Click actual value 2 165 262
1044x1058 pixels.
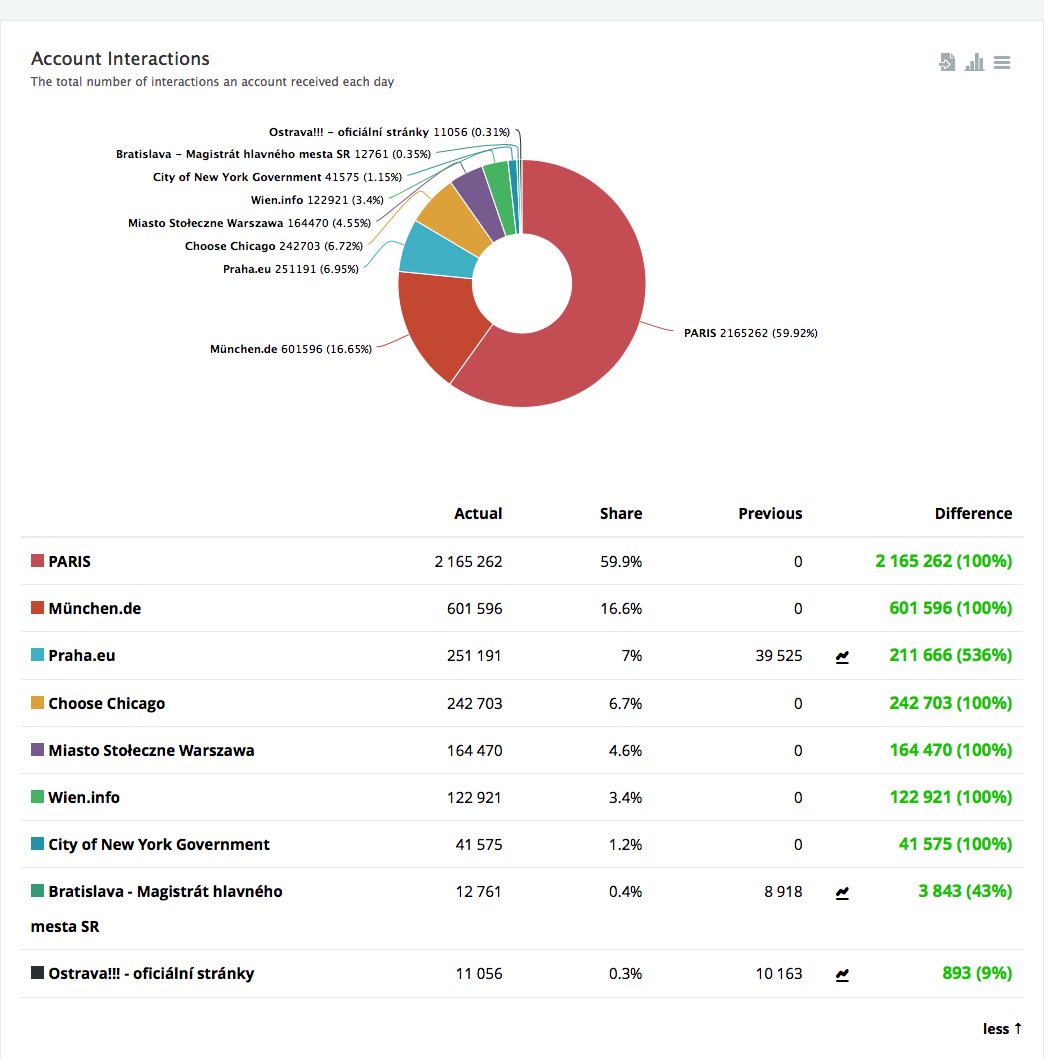pyautogui.click(x=468, y=562)
